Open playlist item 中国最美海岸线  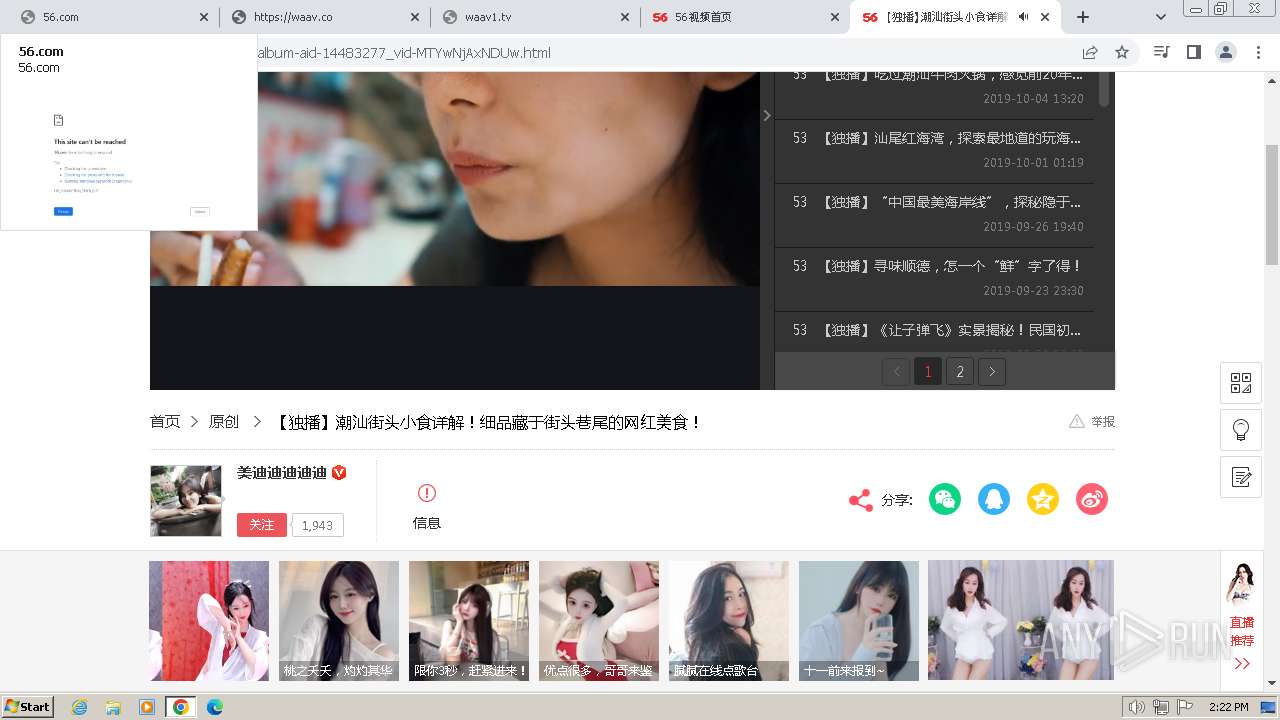click(935, 214)
